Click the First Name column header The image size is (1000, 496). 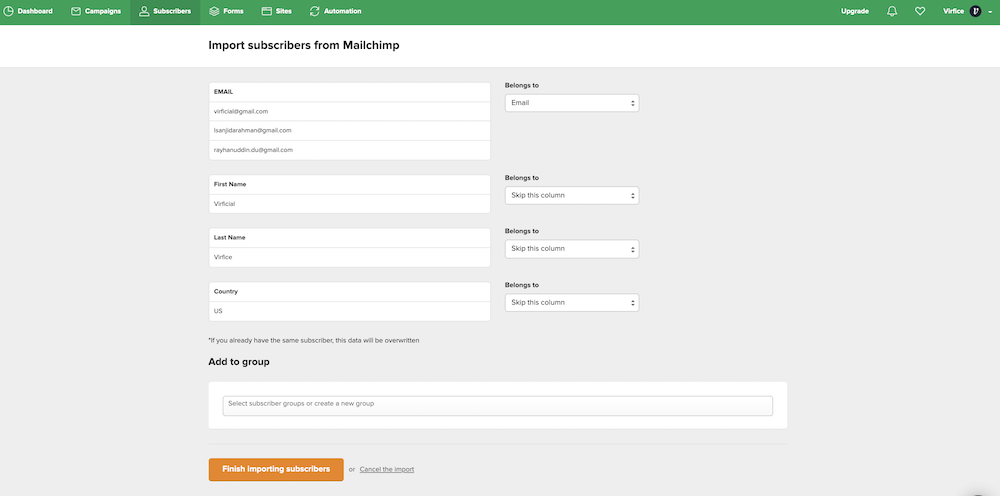(349, 184)
